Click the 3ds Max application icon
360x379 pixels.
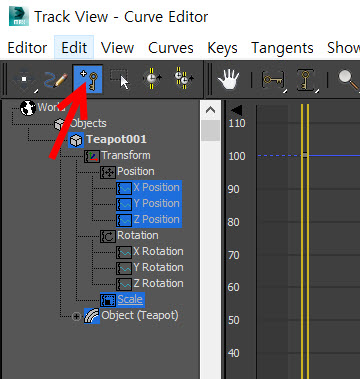coord(19,17)
